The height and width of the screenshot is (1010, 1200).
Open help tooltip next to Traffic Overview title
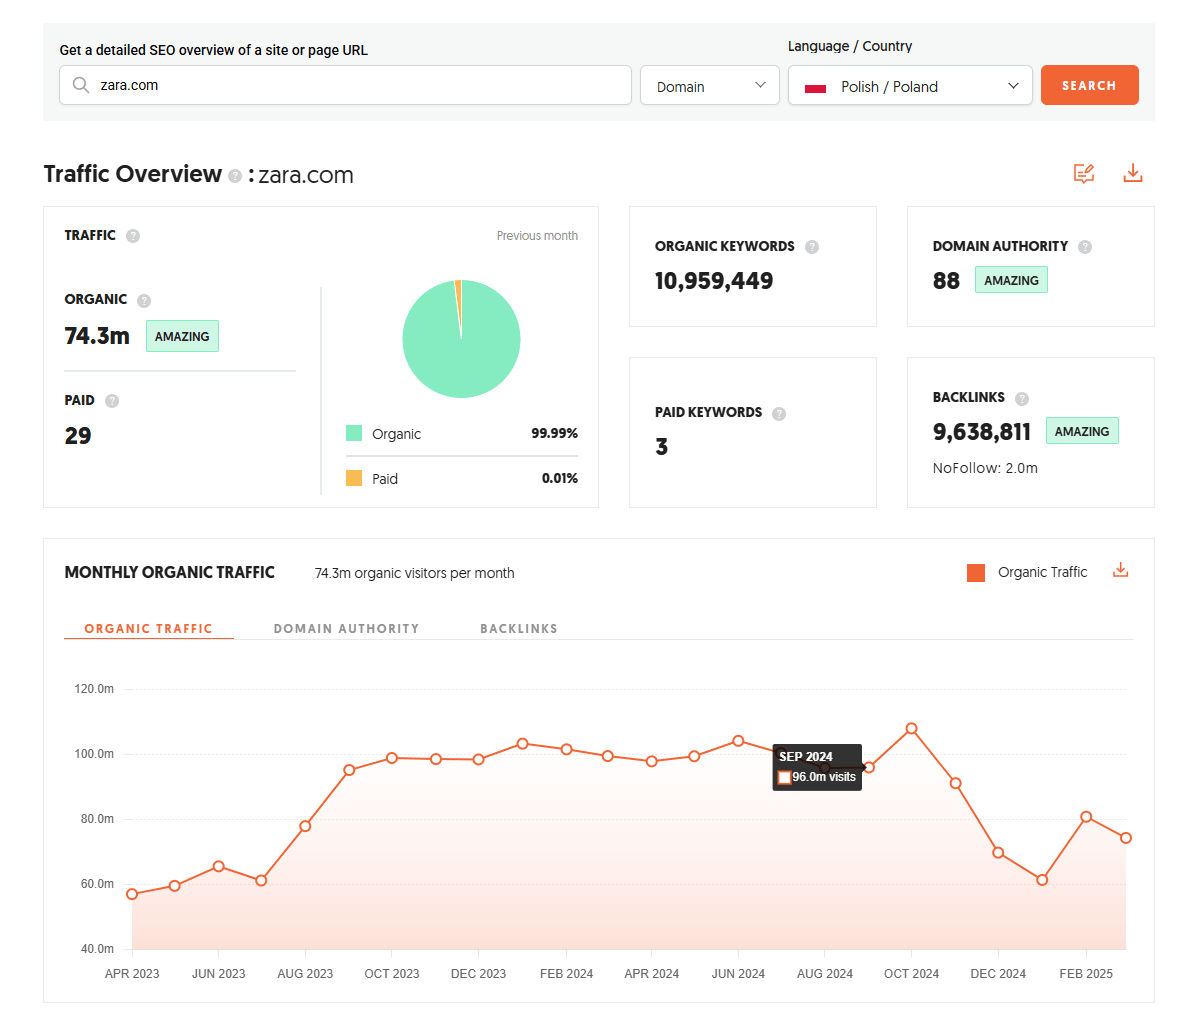[x=235, y=176]
